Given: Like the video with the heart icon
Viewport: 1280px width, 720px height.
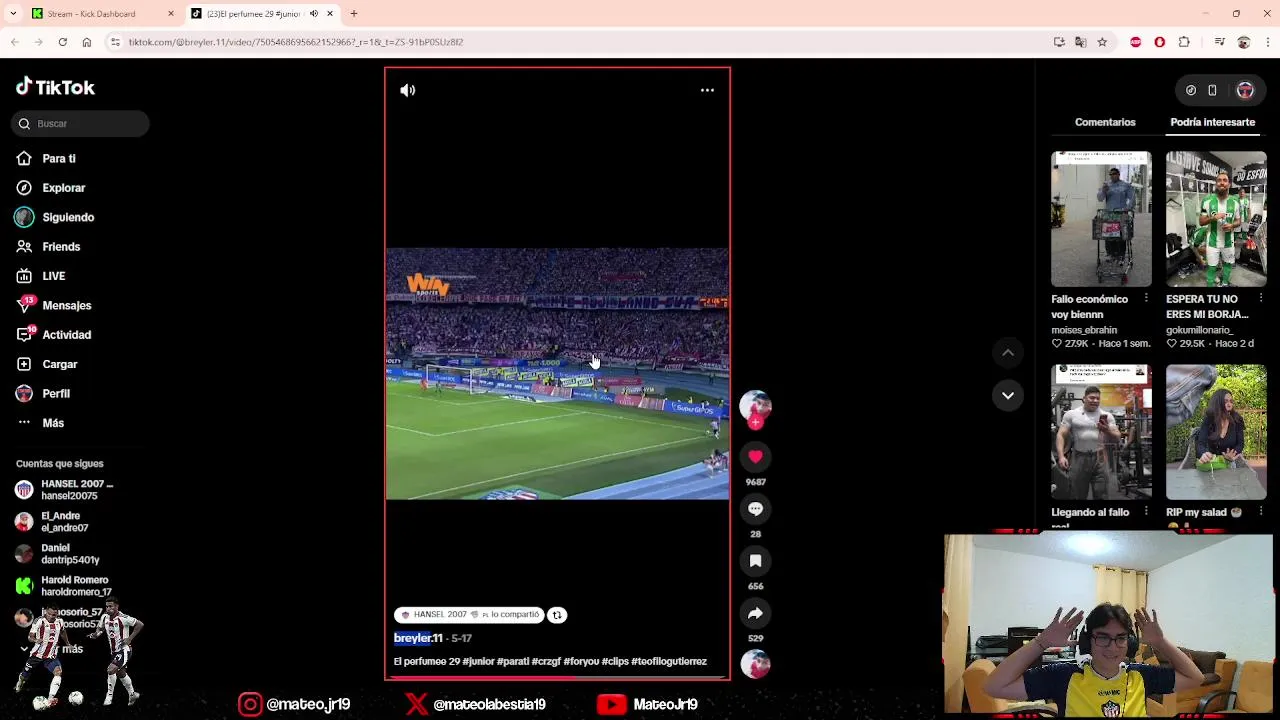Looking at the screenshot, I should [755, 456].
